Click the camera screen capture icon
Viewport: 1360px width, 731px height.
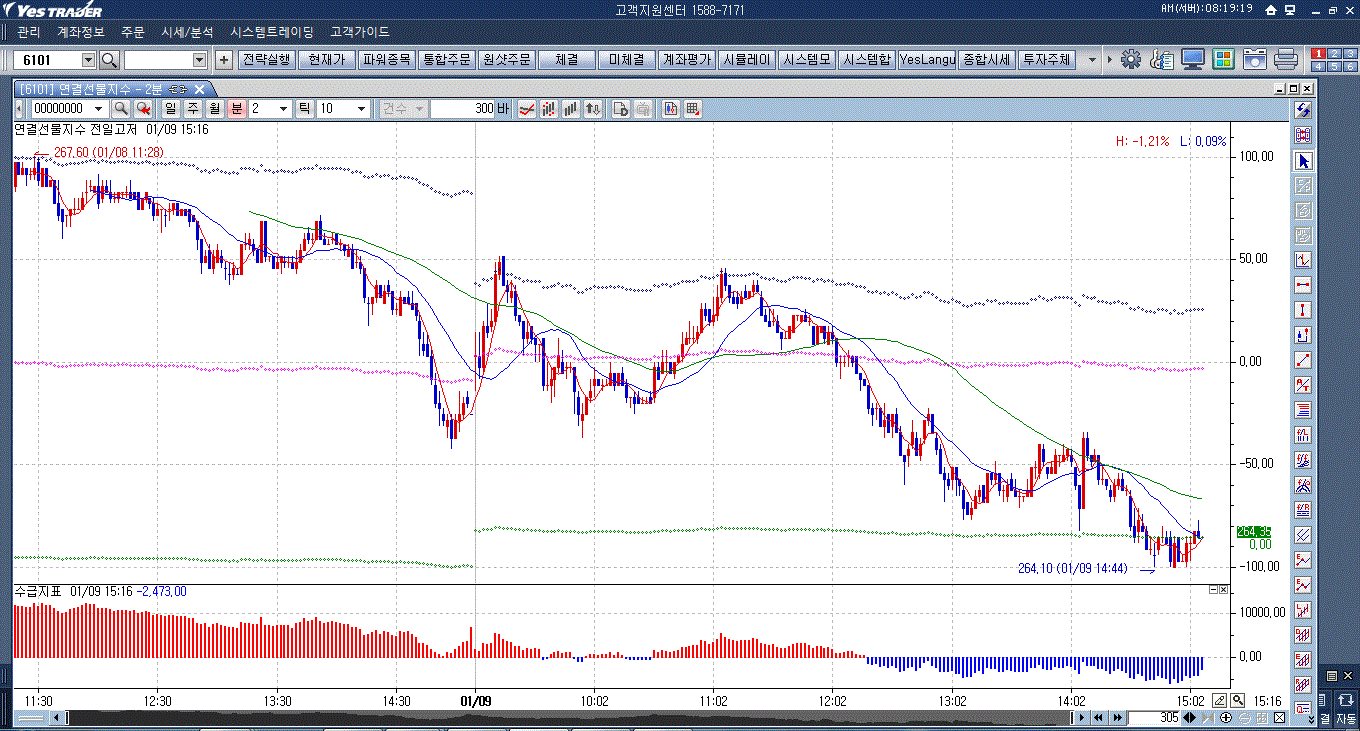click(1254, 60)
